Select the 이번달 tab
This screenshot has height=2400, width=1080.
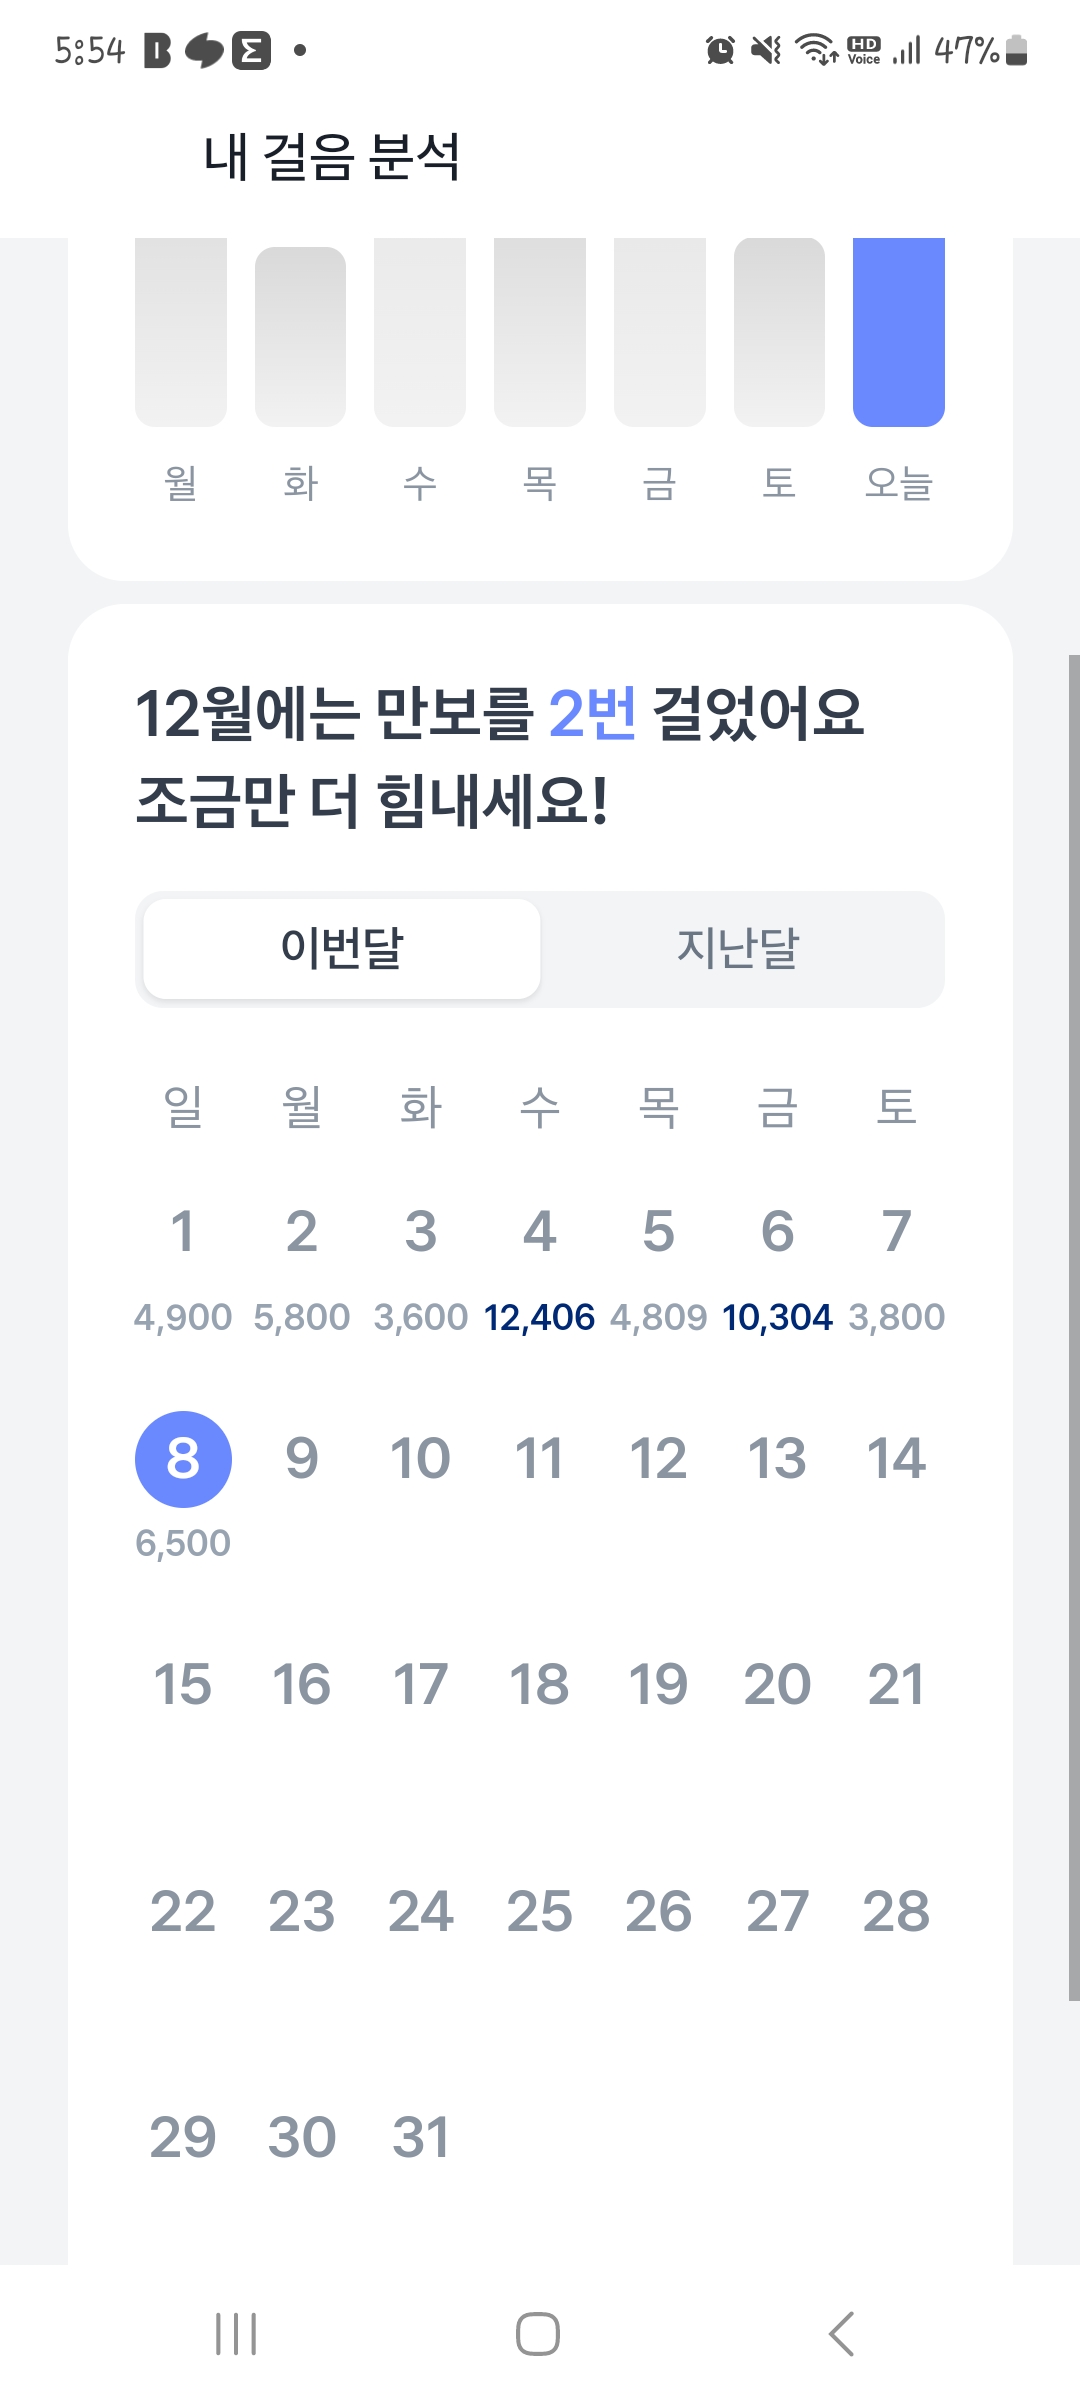click(342, 948)
